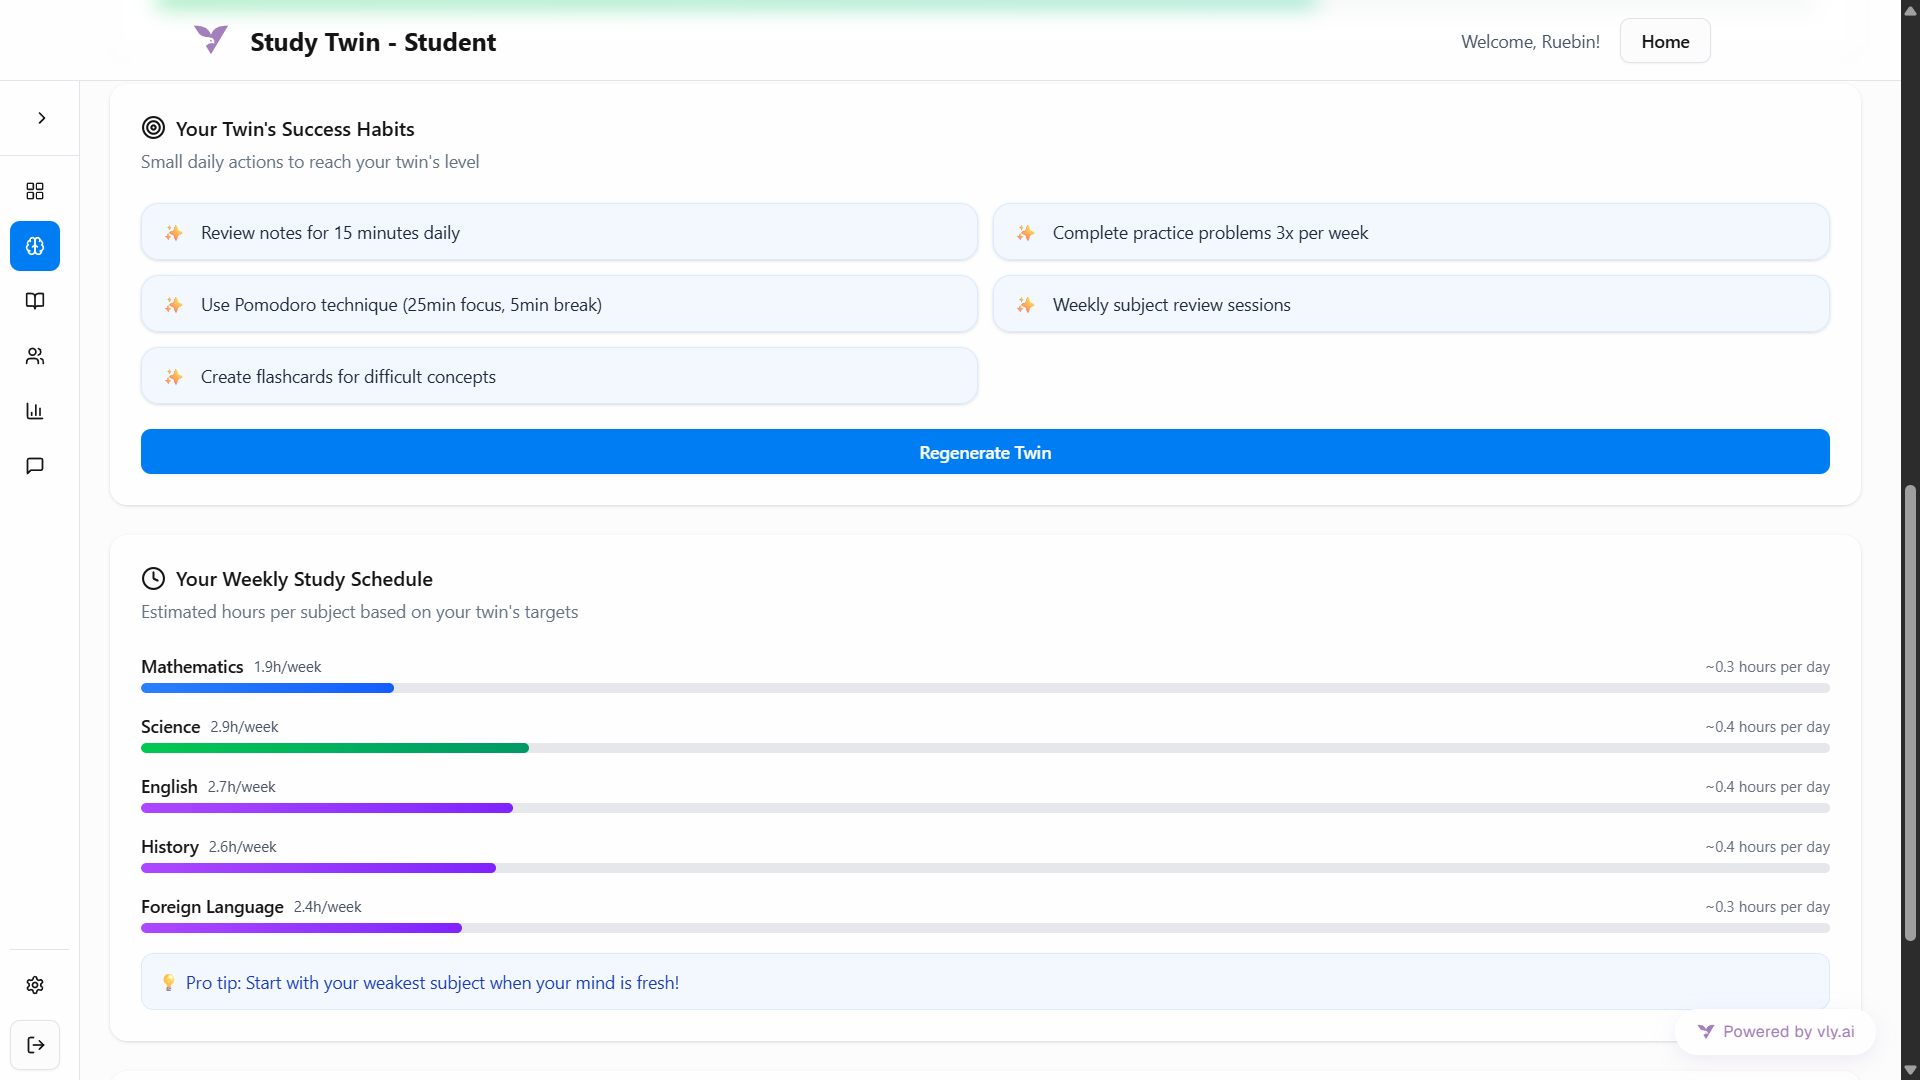Viewport: 1920px width, 1080px height.
Task: Select the Use Pomodoro technique habit card
Action: 559,305
